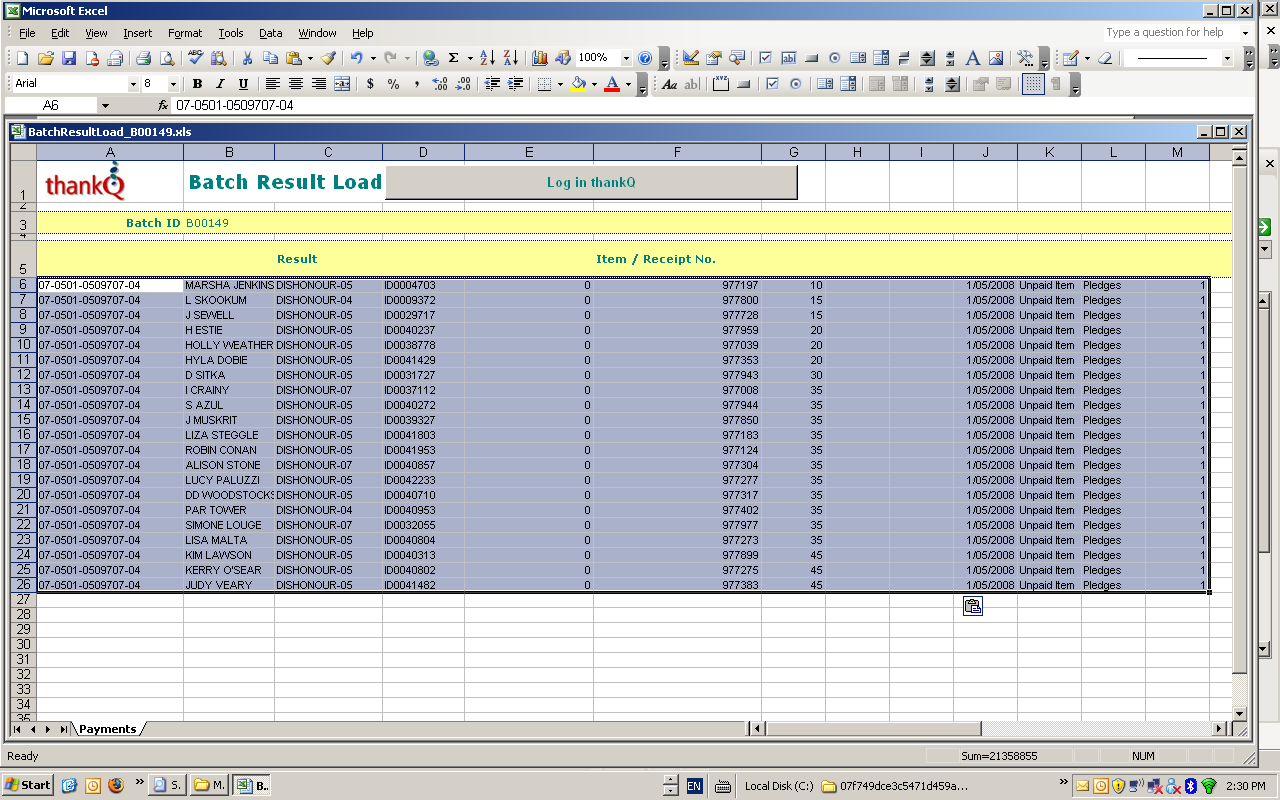This screenshot has width=1280, height=800.
Task: Select Option Button on the Forms toolbar
Action: [x=796, y=84]
